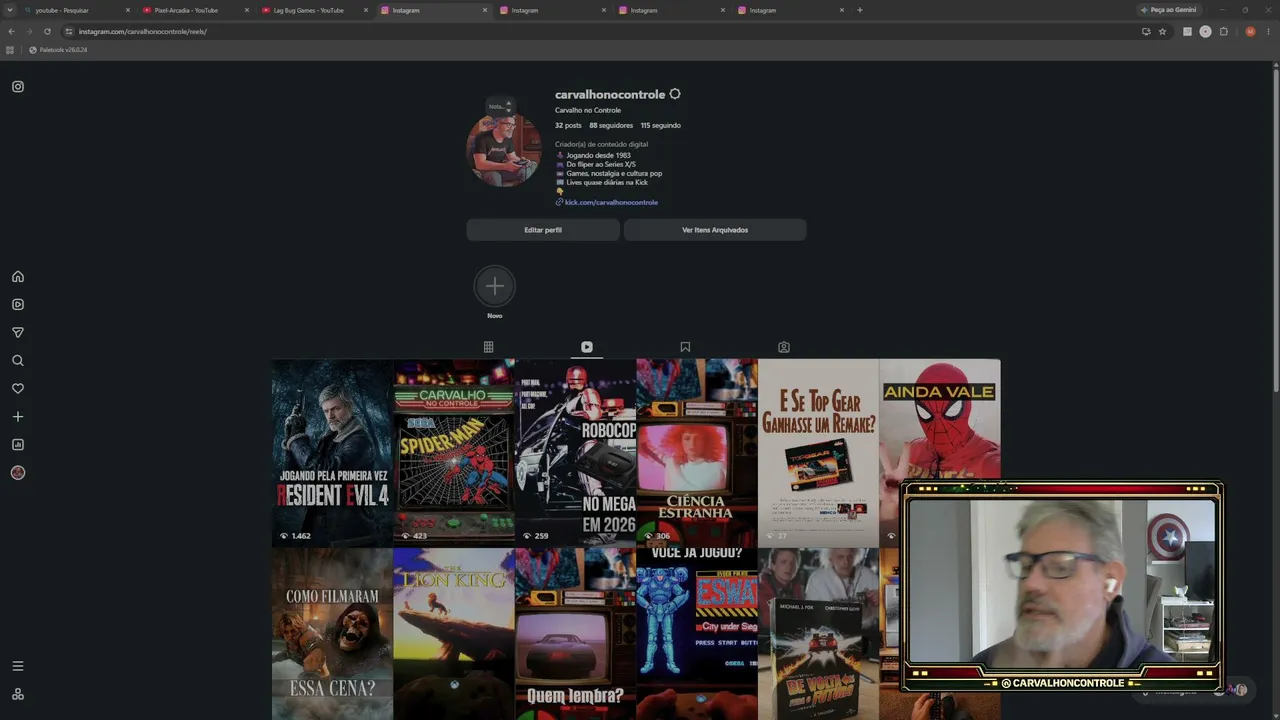Open a new browser tab
The width and height of the screenshot is (1280, 720).
[x=860, y=10]
